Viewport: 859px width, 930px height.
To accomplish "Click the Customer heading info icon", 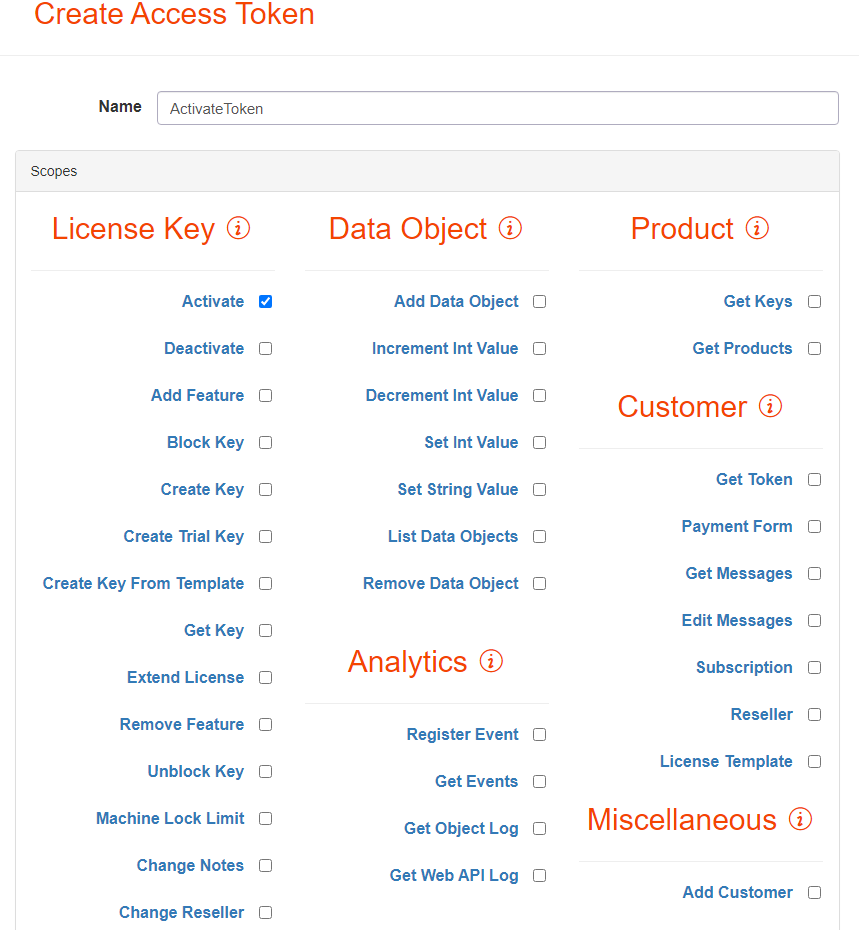I will point(770,406).
